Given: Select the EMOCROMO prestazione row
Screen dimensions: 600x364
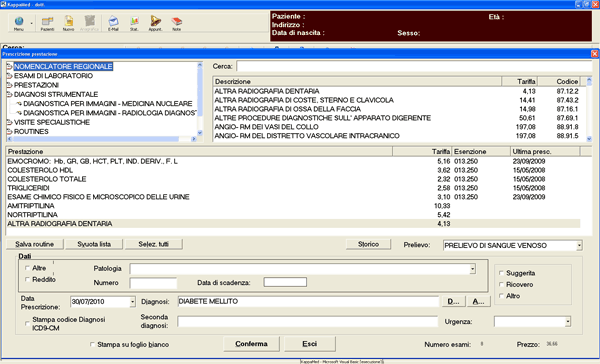Looking at the screenshot, I should point(293,162).
